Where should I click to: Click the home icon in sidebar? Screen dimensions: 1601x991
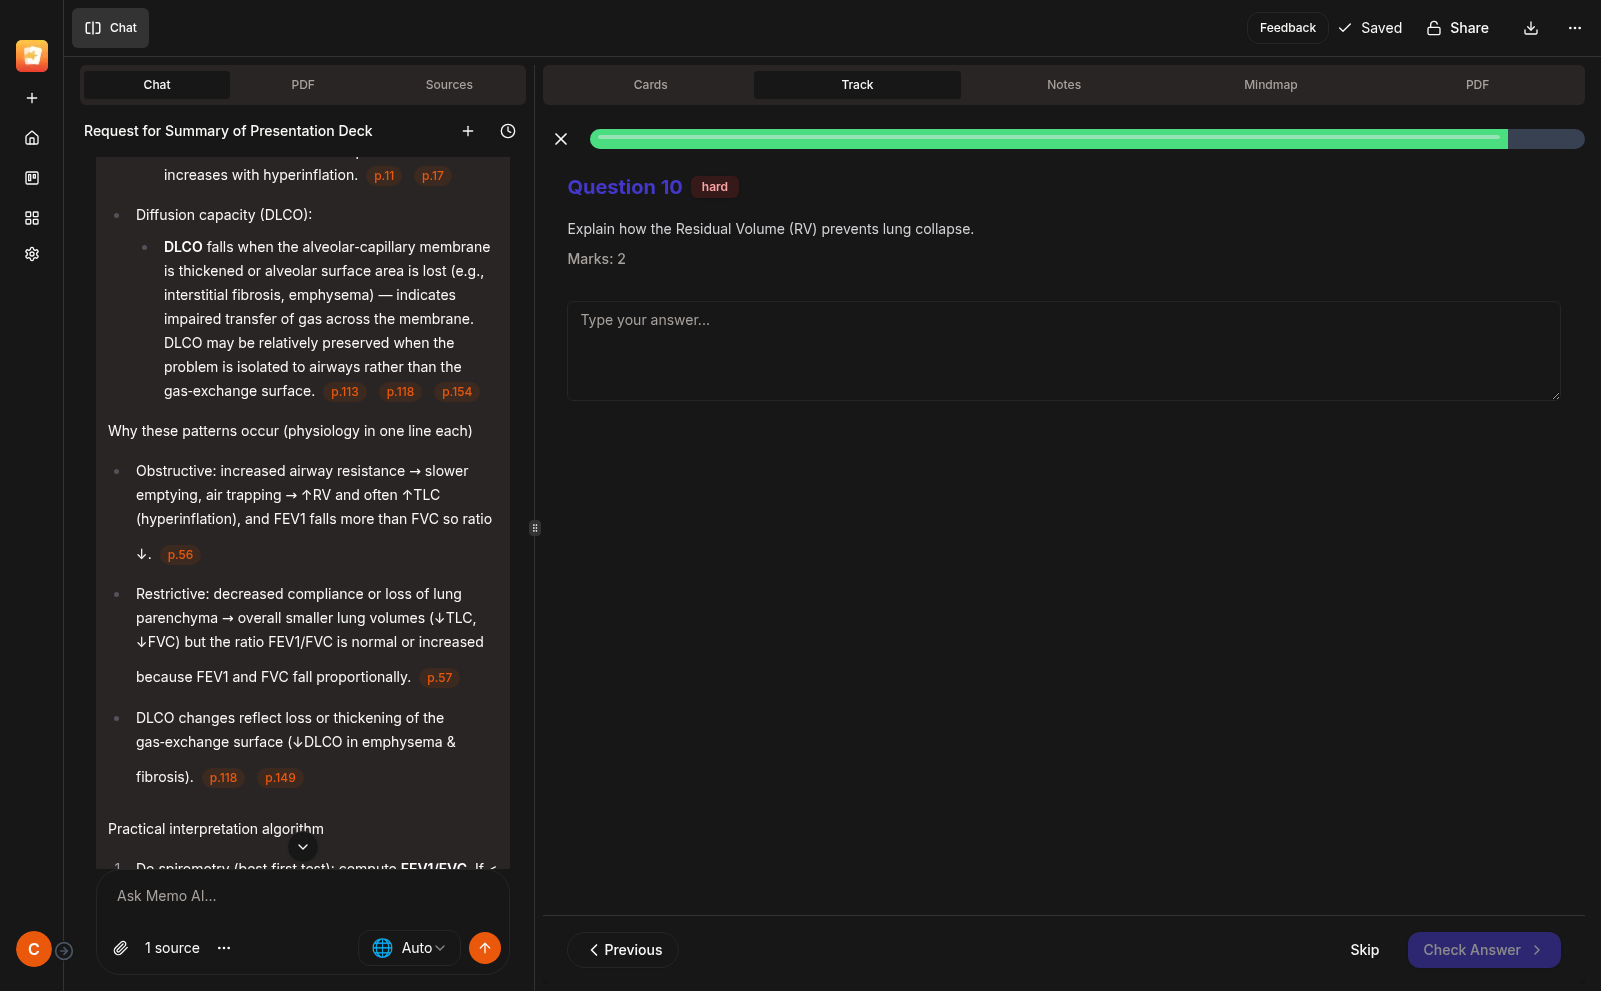tap(32, 138)
